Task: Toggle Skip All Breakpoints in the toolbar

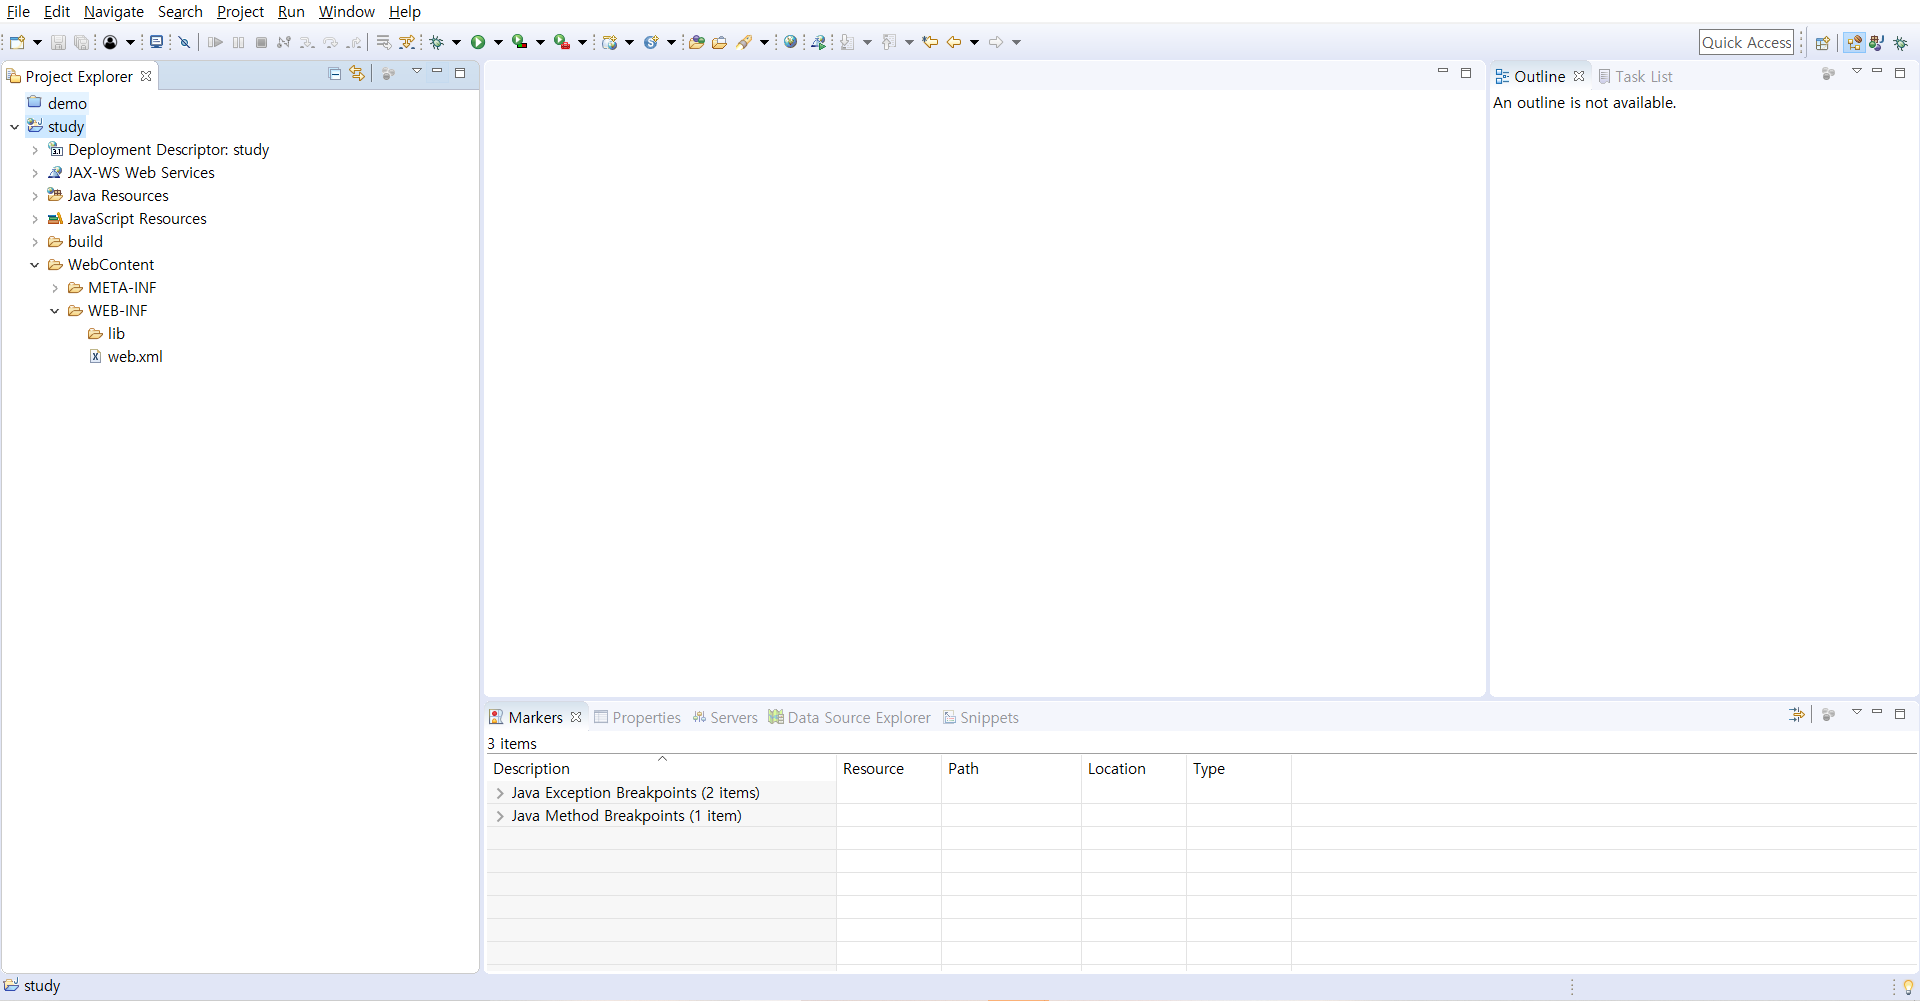Action: coord(184,42)
